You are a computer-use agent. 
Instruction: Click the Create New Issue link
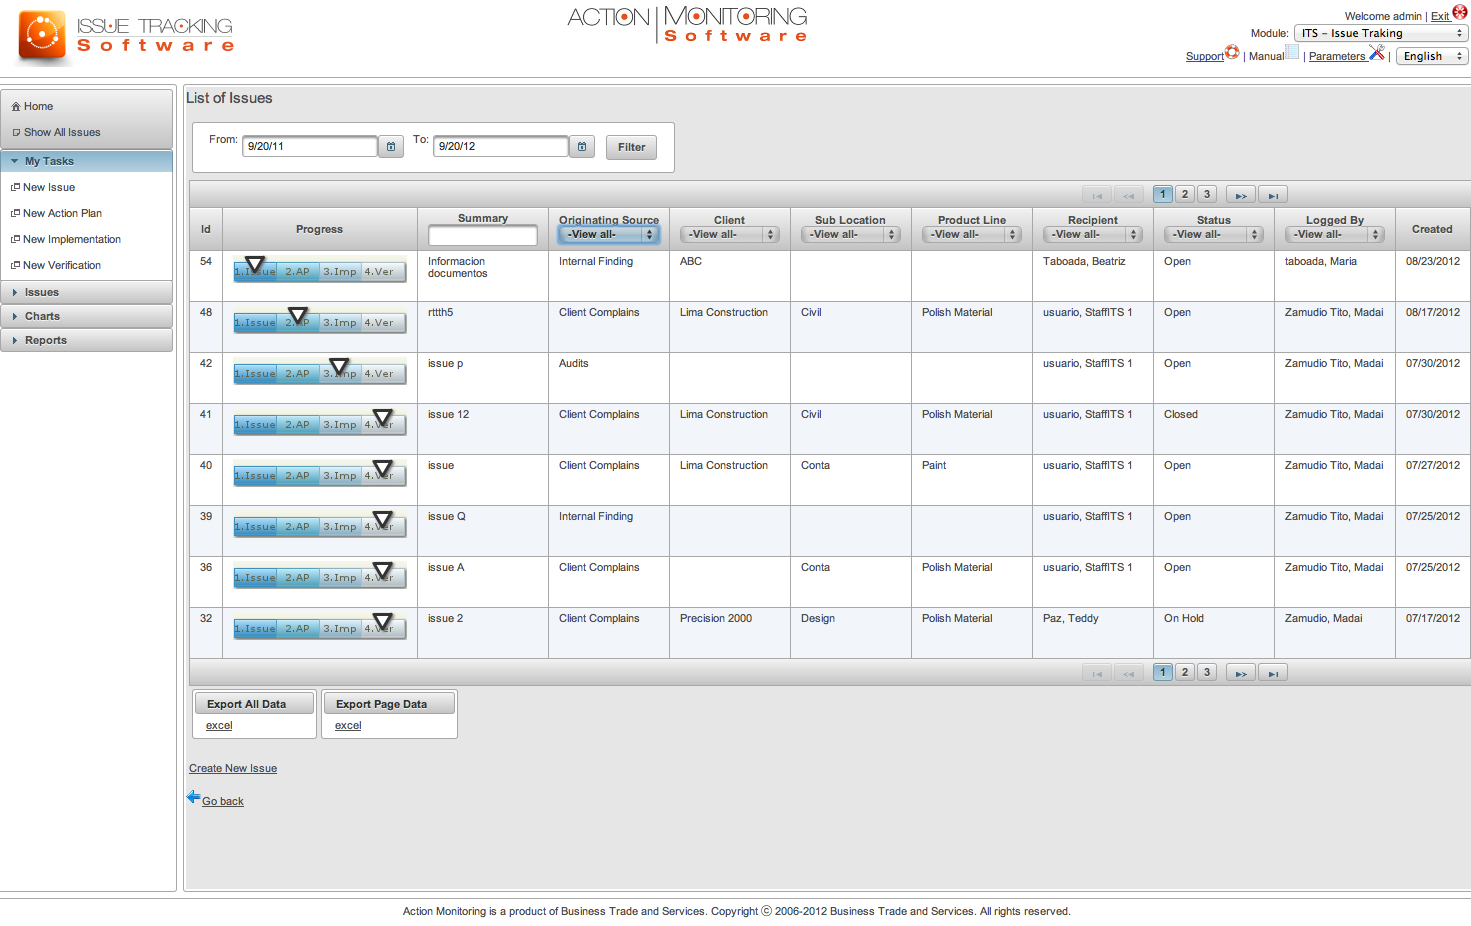(233, 768)
